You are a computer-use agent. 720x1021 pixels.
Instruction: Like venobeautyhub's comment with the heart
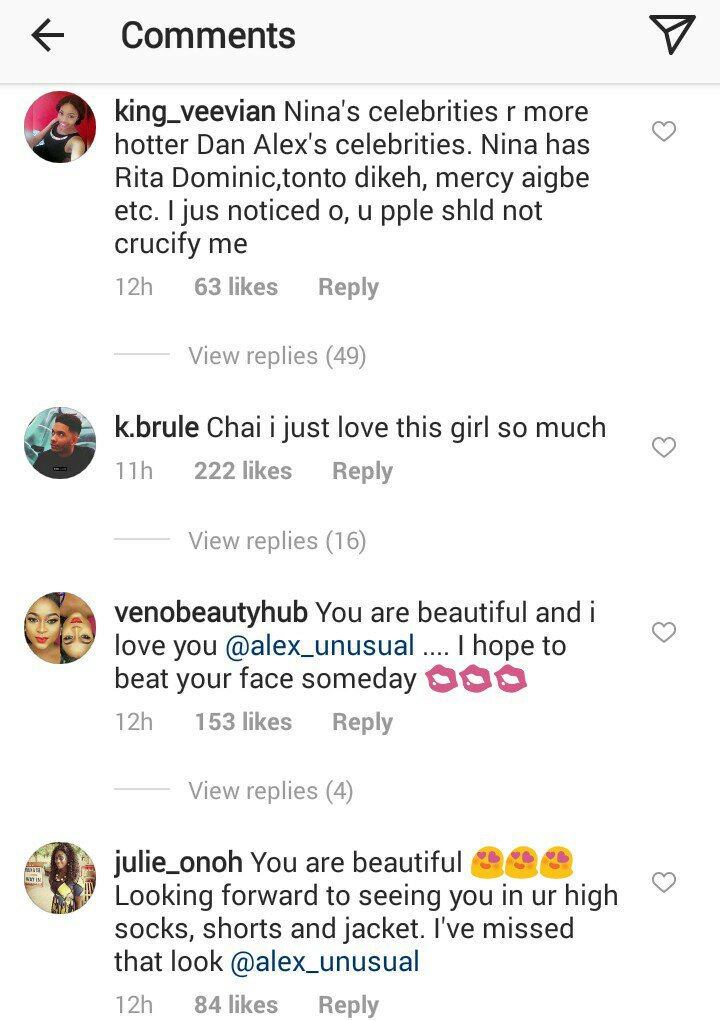point(664,632)
